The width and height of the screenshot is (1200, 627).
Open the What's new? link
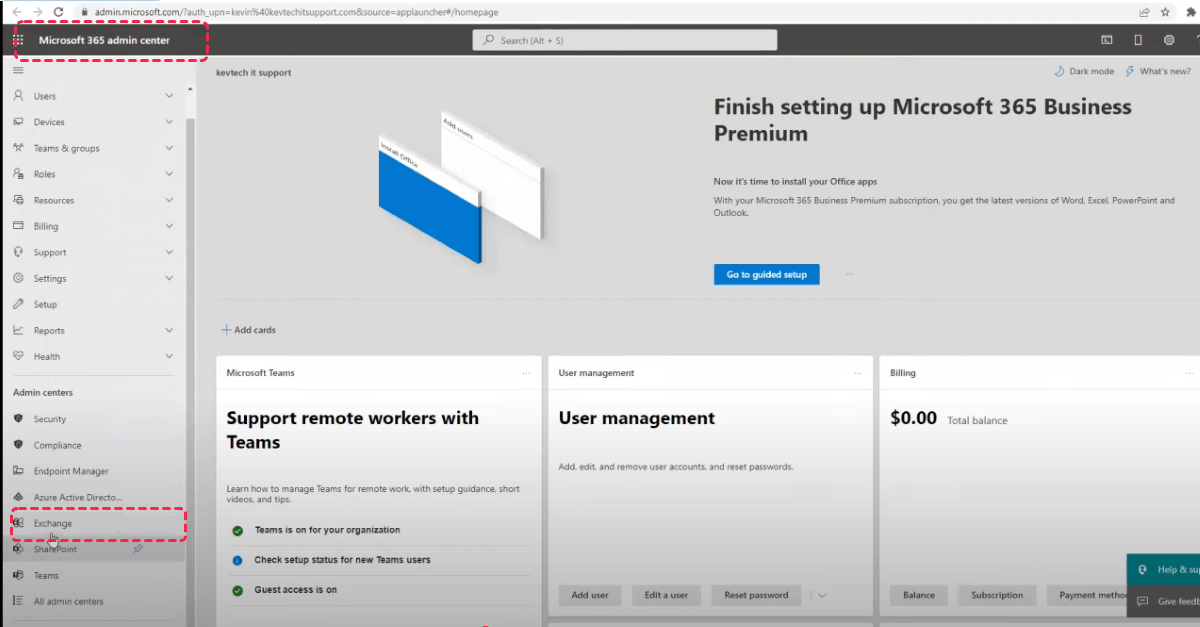tap(1158, 72)
